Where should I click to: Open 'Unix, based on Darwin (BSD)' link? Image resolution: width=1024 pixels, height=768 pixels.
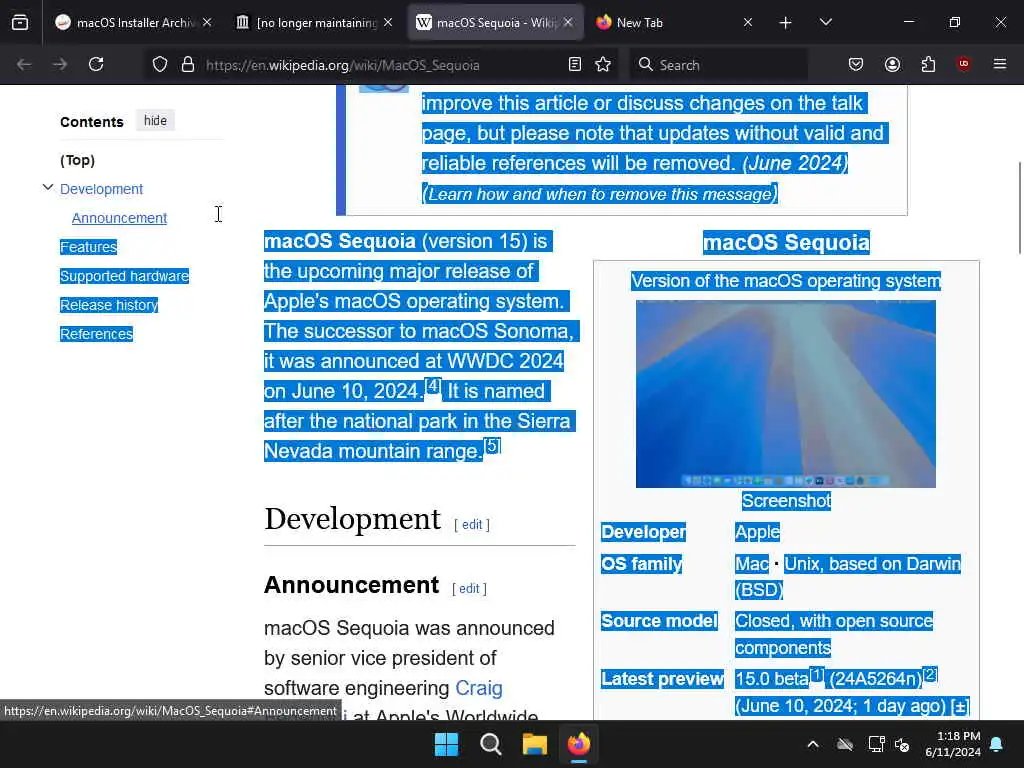coord(872,564)
